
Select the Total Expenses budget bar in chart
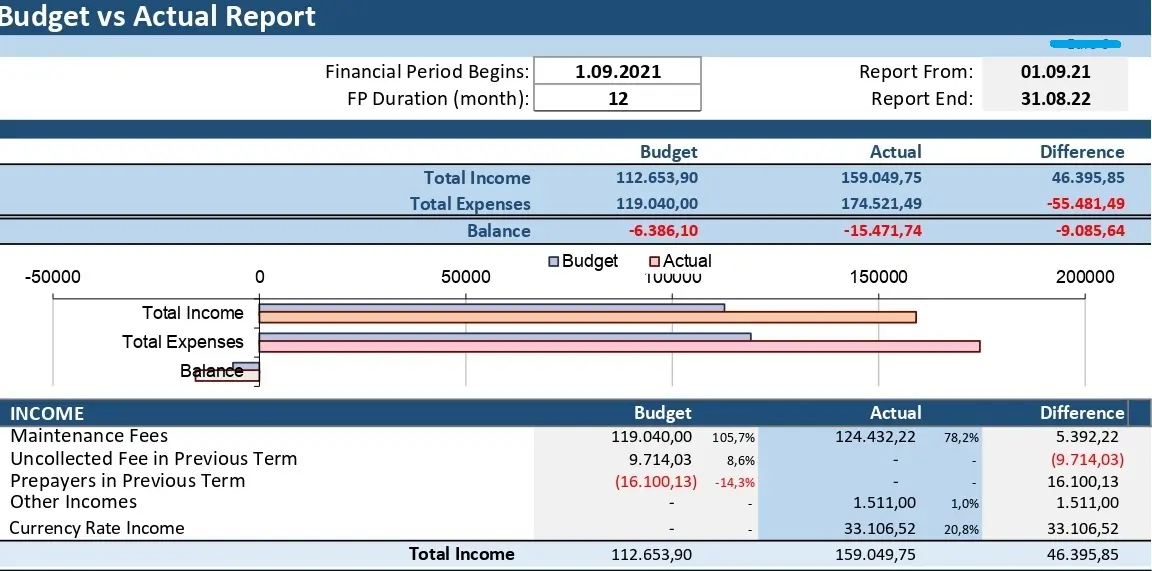click(x=505, y=337)
